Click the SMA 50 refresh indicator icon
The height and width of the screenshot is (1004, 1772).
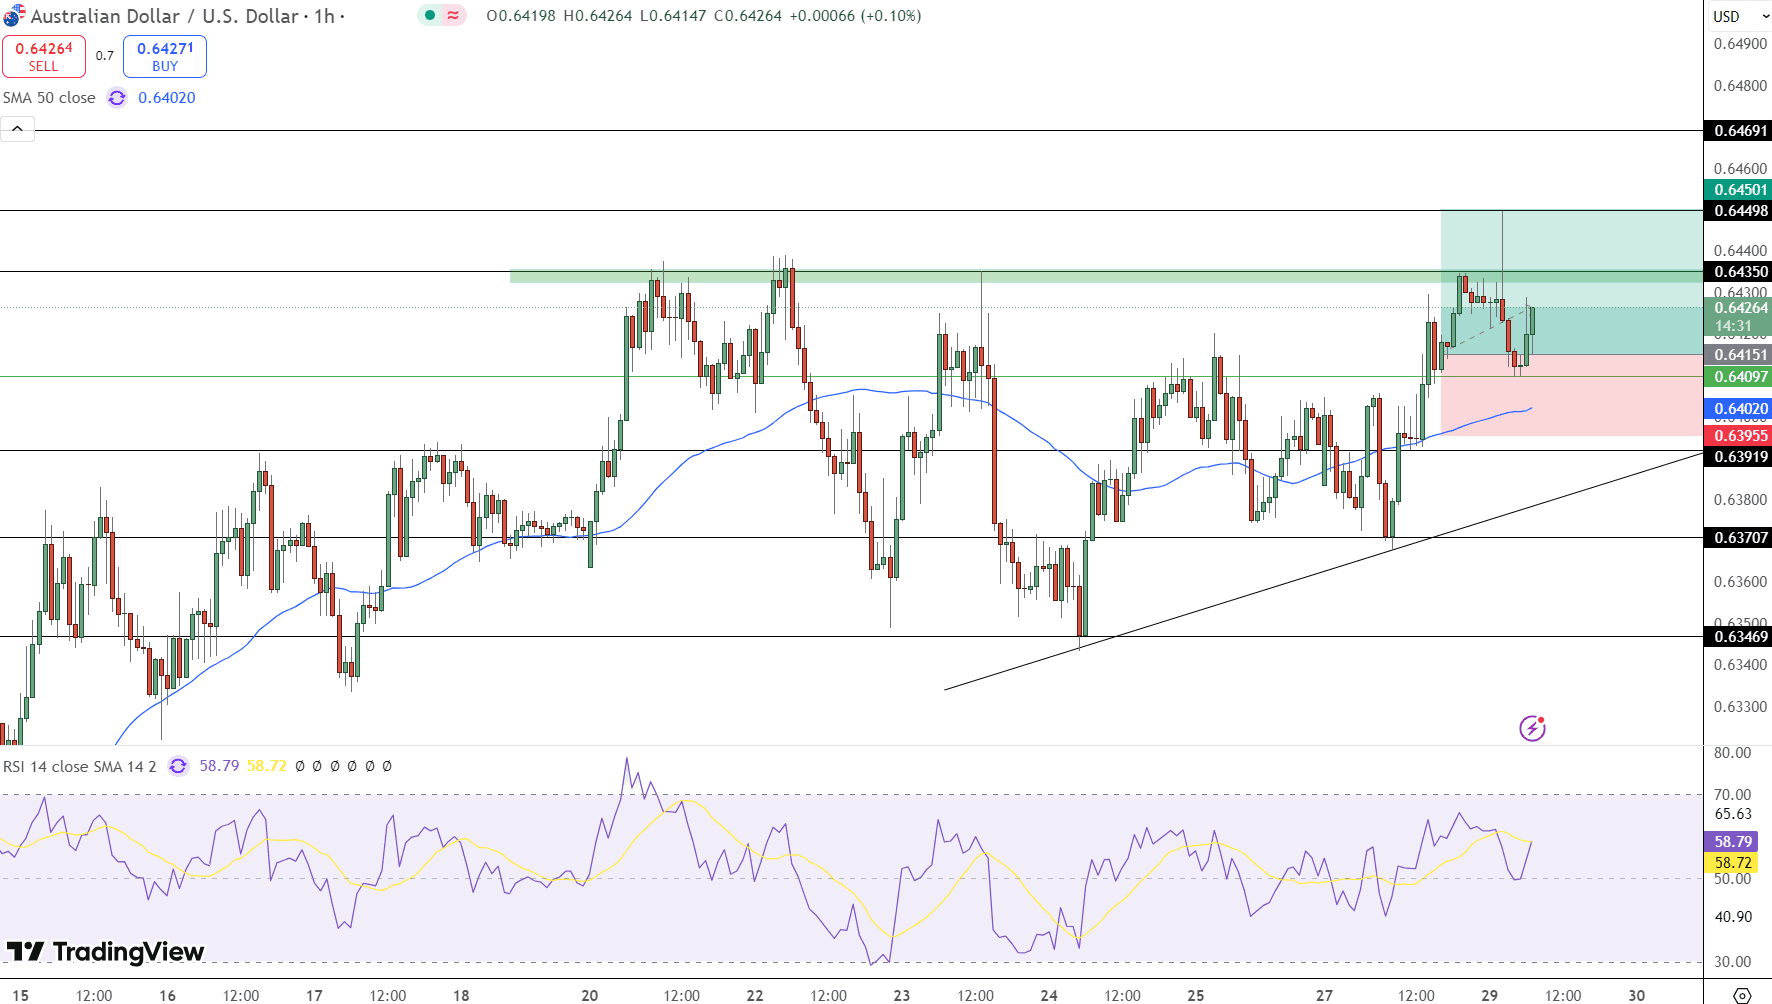pos(117,98)
